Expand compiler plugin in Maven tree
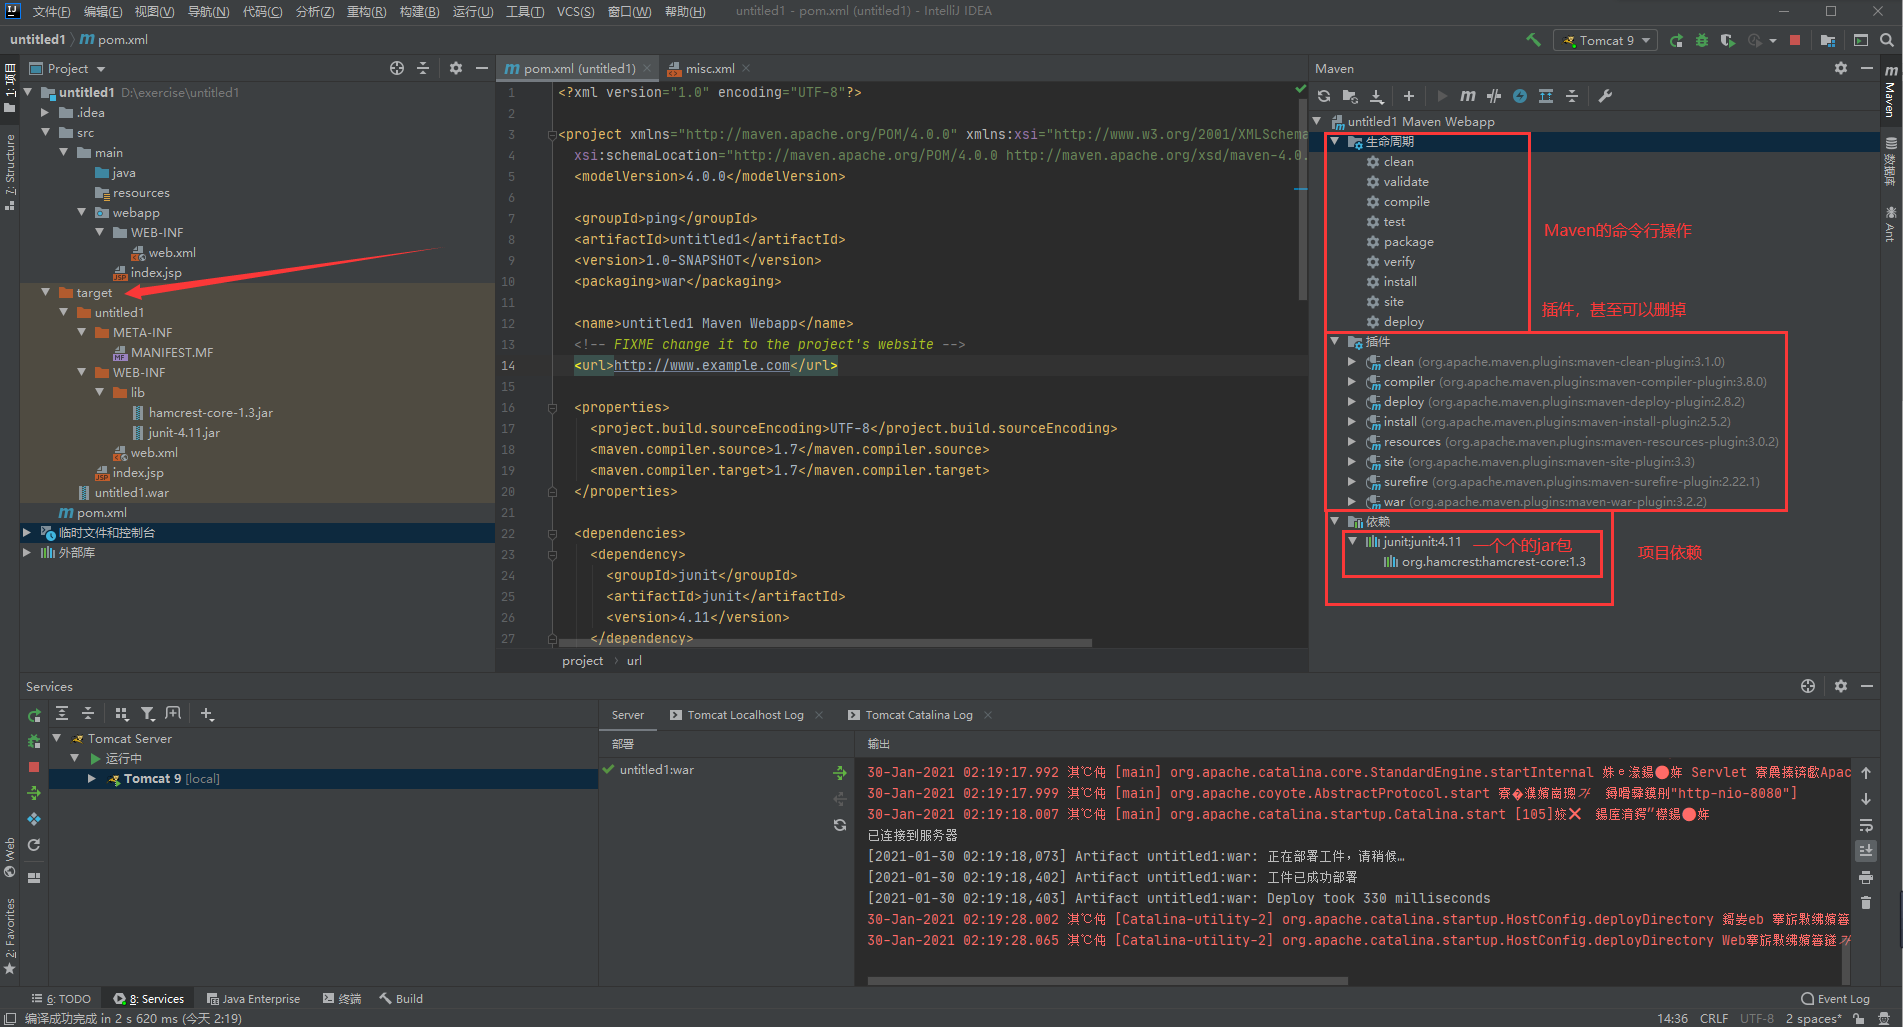The width and height of the screenshot is (1903, 1027). pos(1352,381)
